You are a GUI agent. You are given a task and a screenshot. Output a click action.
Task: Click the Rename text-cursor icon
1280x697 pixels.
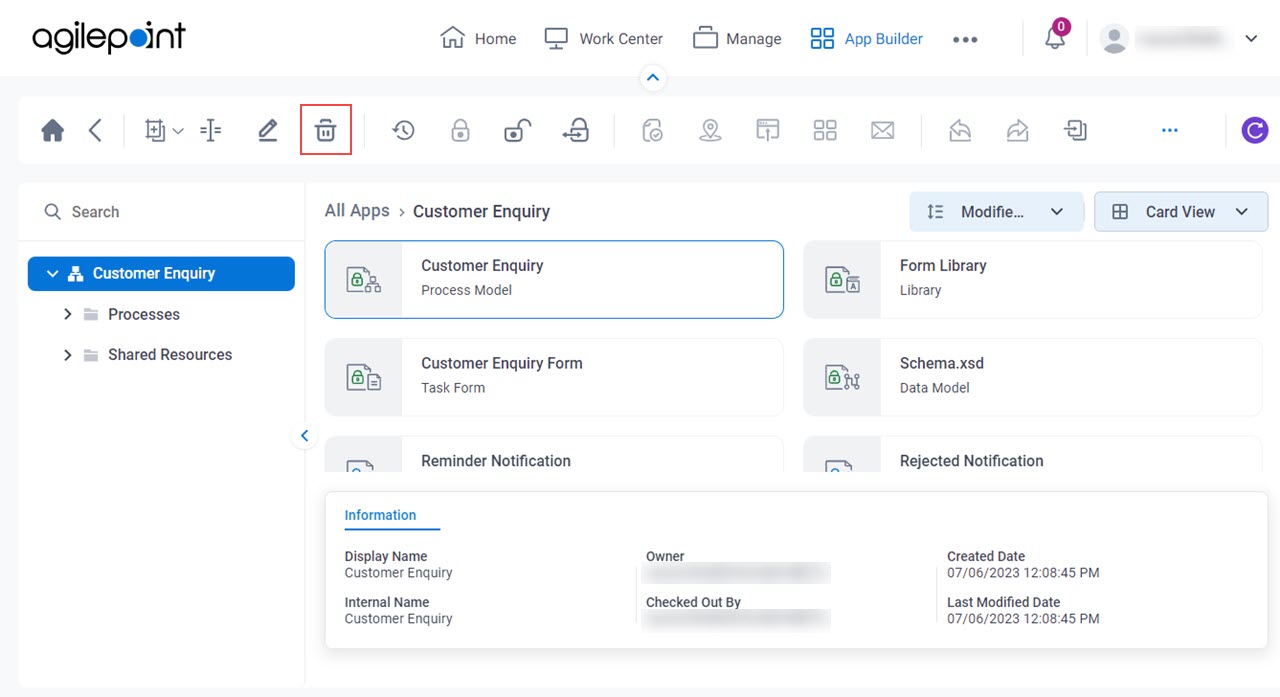pos(210,130)
